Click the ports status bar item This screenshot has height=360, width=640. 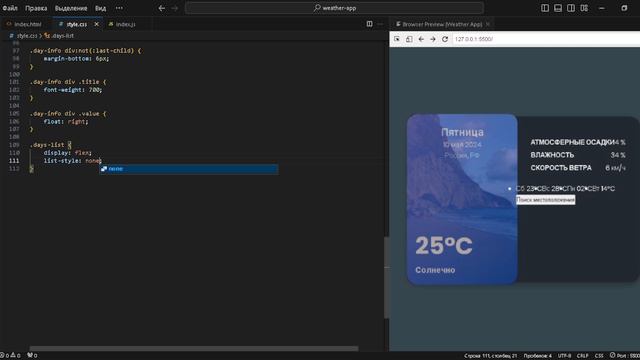32,356
